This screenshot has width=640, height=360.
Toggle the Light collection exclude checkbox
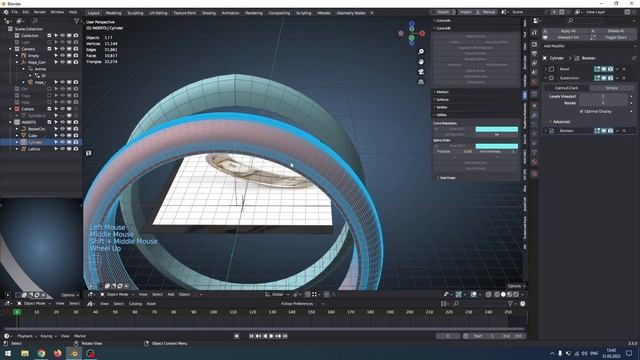pyautogui.click(x=49, y=42)
